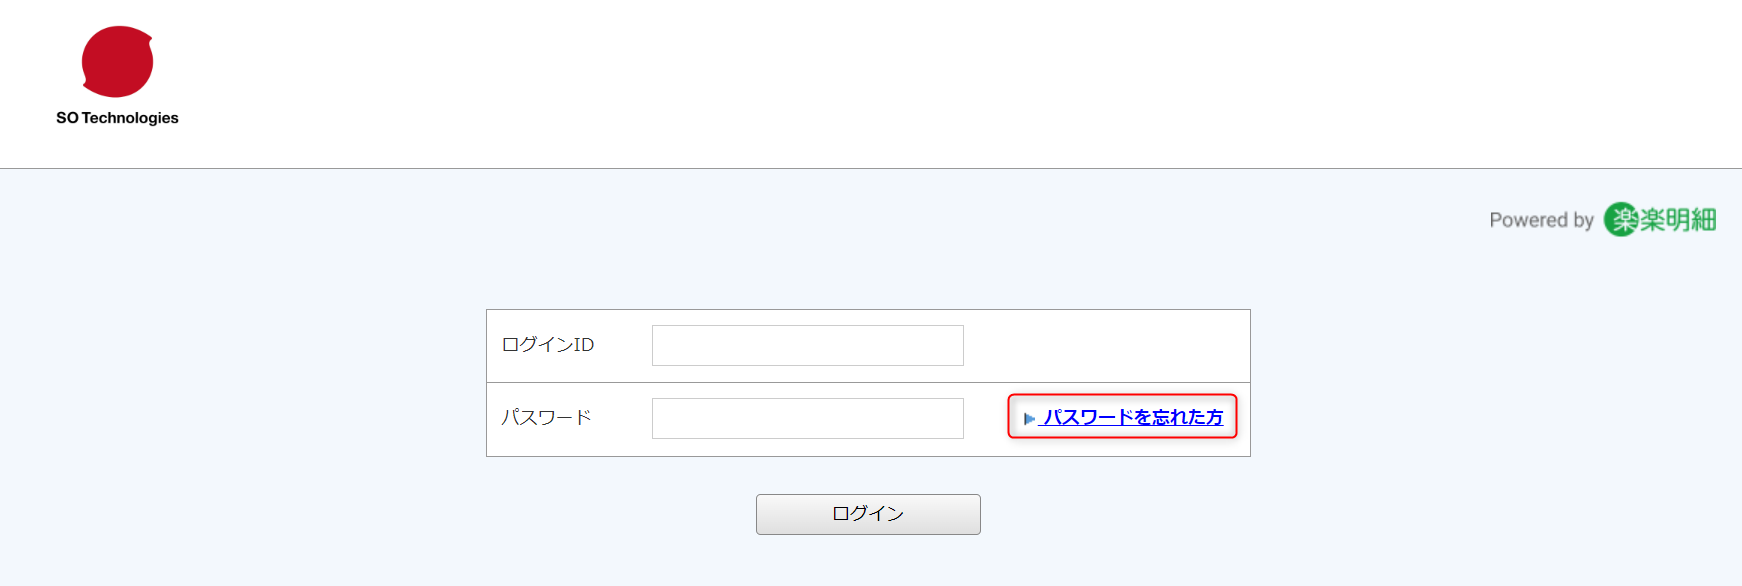Focus the ログインID input field
Image resolution: width=1742 pixels, height=586 pixels.
pos(808,345)
